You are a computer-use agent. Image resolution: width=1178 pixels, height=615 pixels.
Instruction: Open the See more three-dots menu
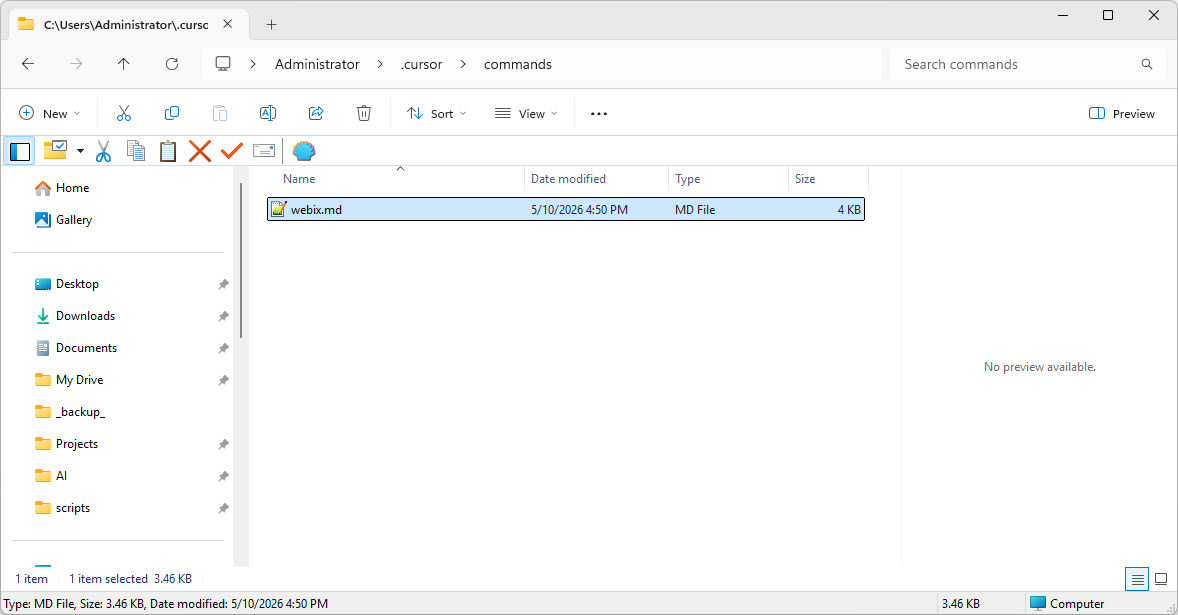(x=599, y=113)
